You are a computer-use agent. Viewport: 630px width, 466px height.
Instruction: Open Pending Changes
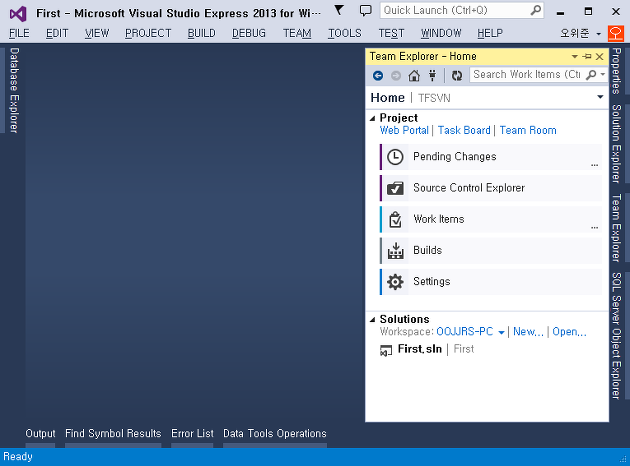click(x=491, y=157)
